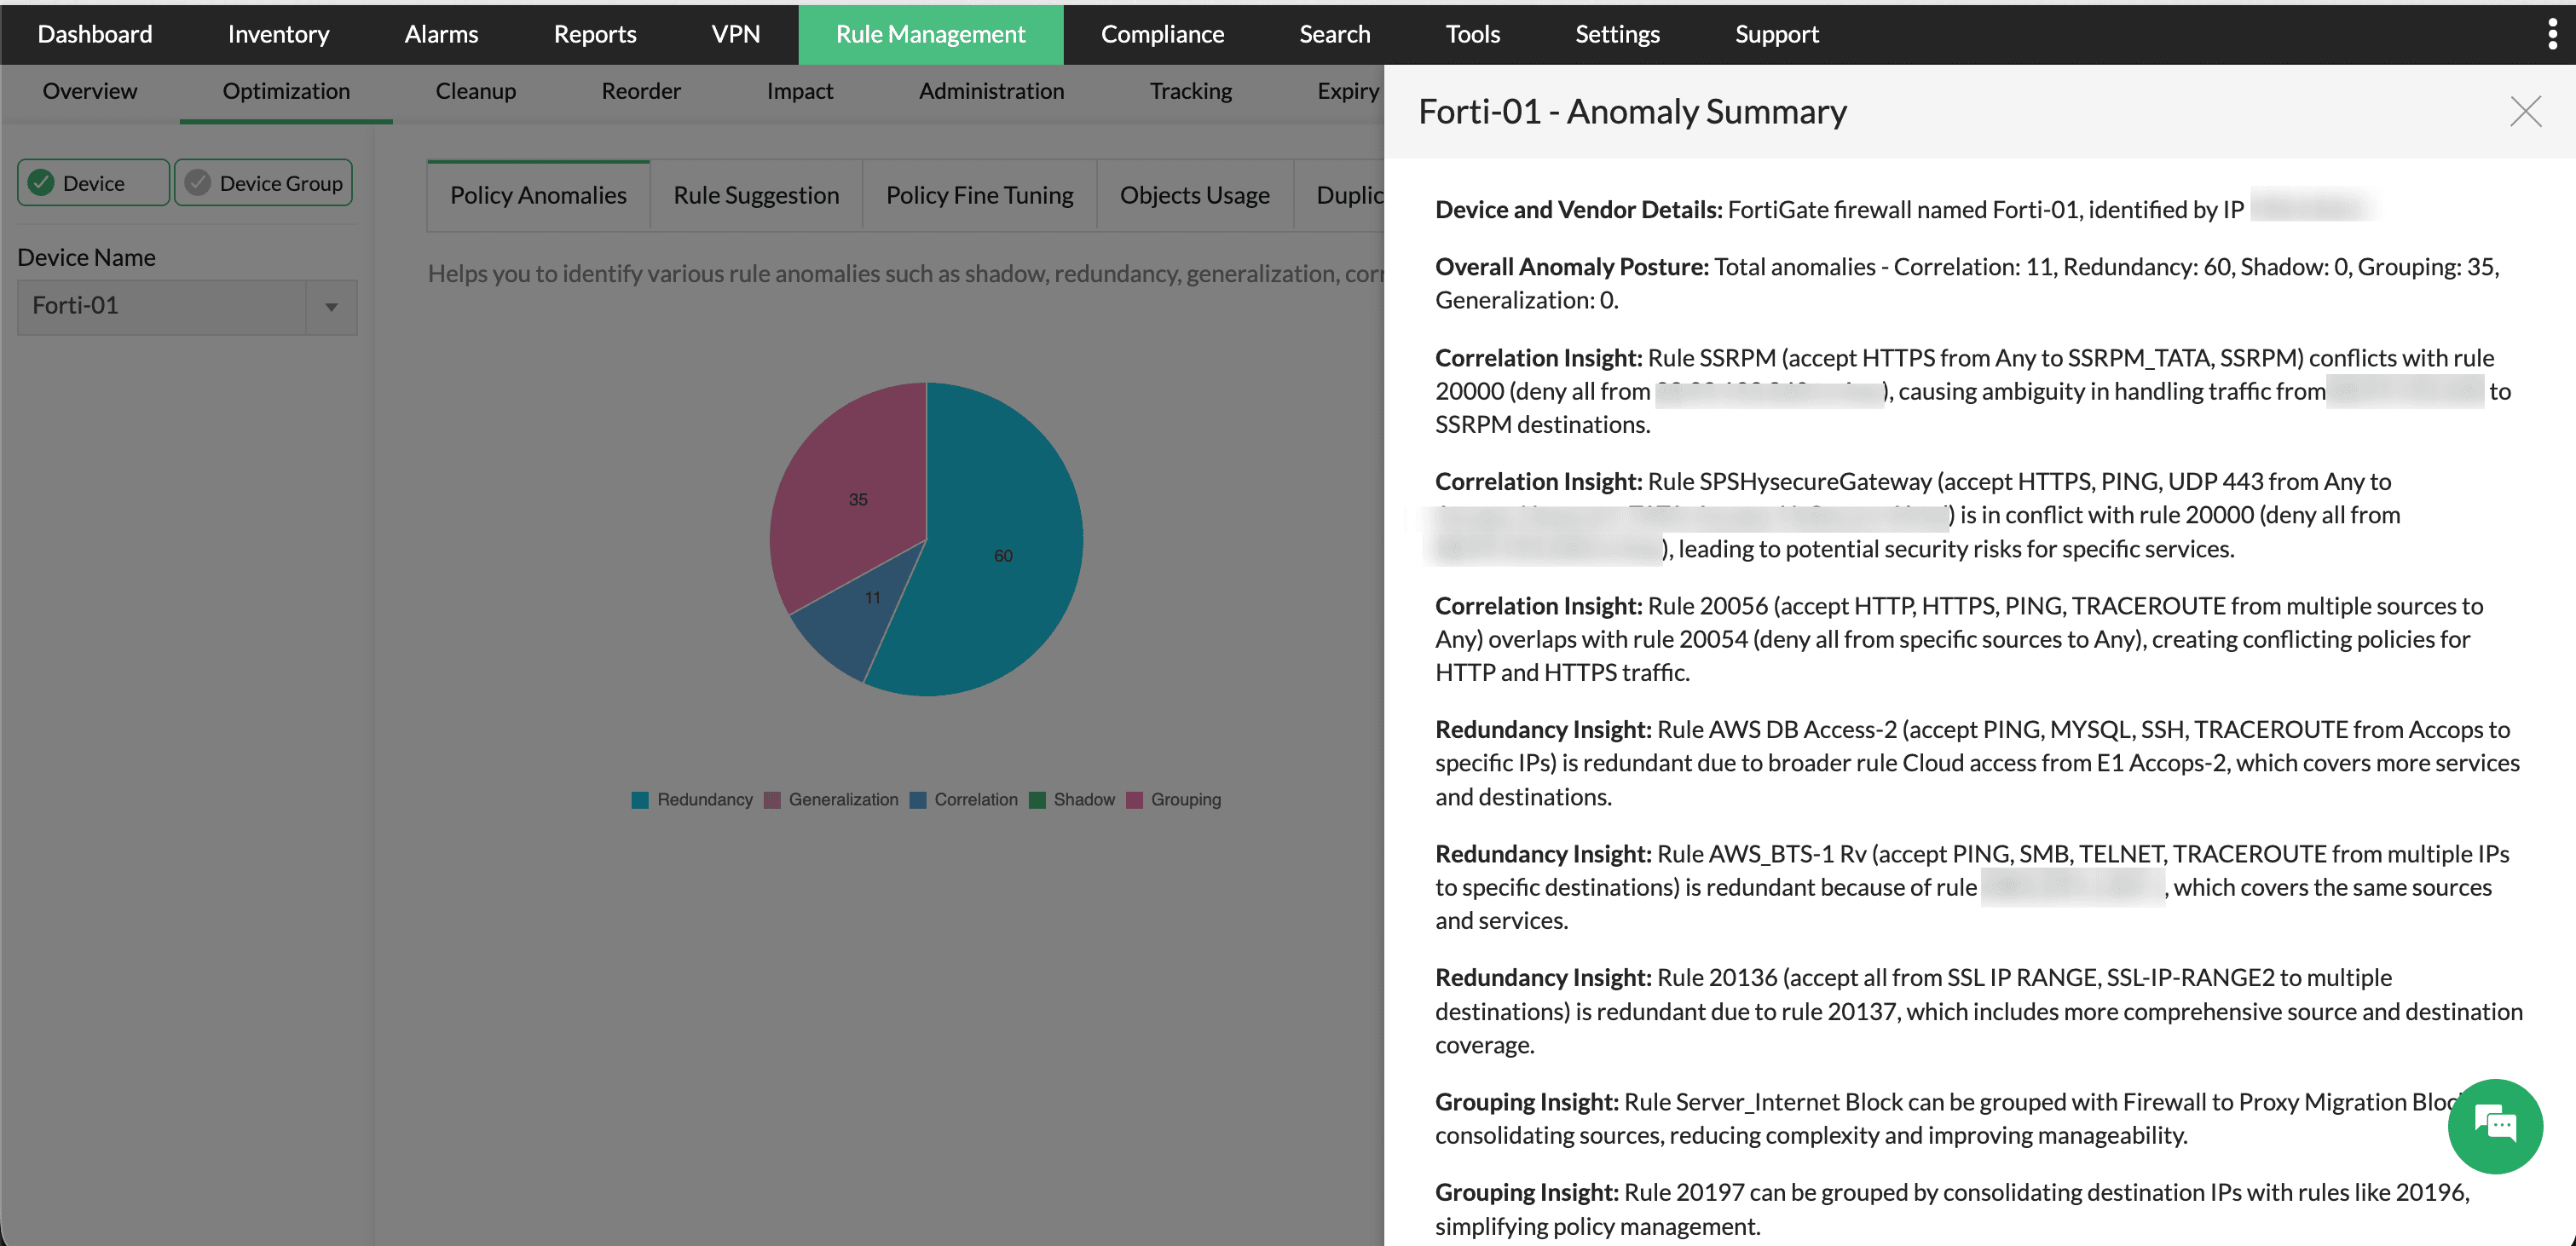The width and height of the screenshot is (2576, 1246).
Task: Open the Settings menu
Action: 1617,34
